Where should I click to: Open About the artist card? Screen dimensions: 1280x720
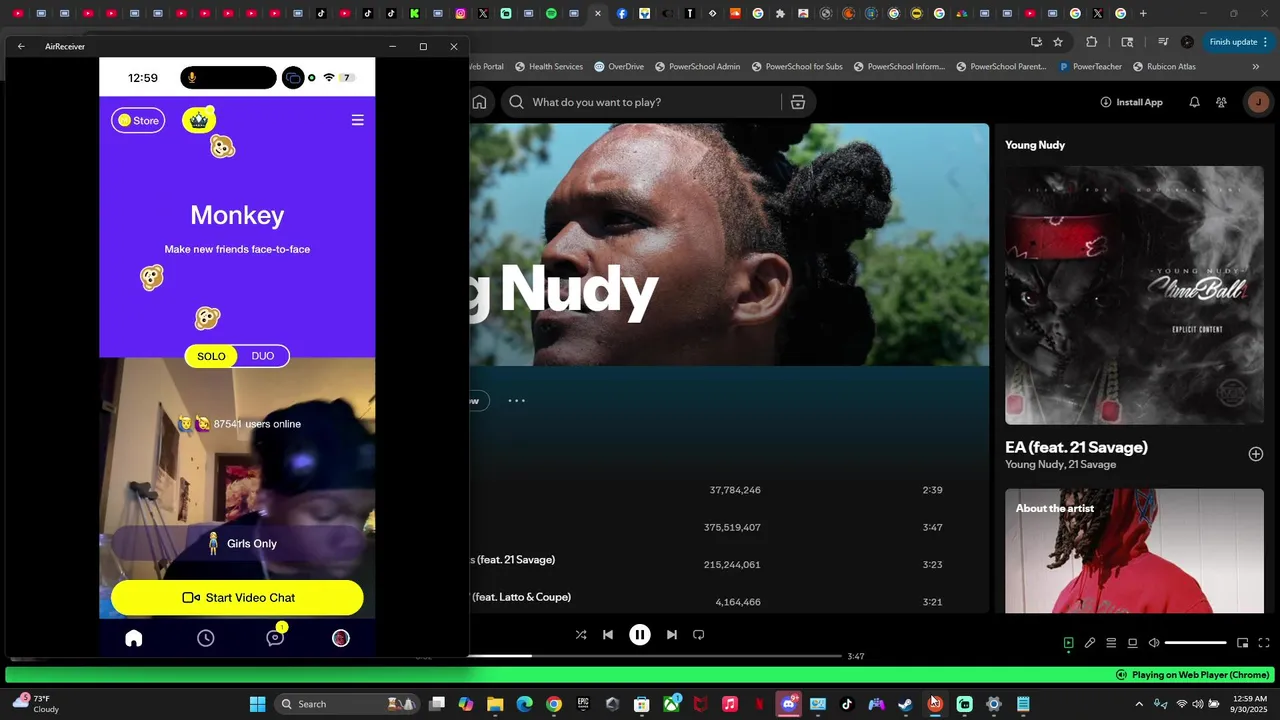[x=1134, y=550]
